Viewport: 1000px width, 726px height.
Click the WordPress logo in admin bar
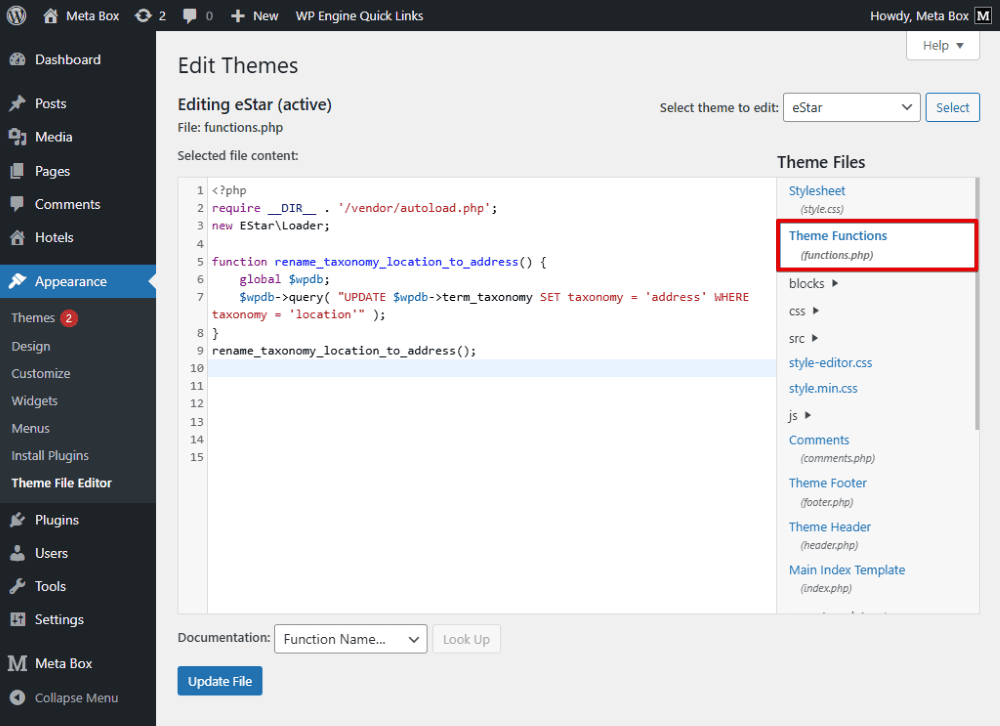point(15,15)
